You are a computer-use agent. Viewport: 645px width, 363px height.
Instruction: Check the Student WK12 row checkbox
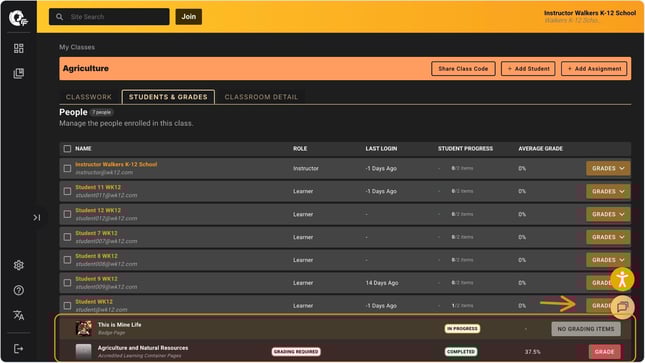(x=67, y=305)
